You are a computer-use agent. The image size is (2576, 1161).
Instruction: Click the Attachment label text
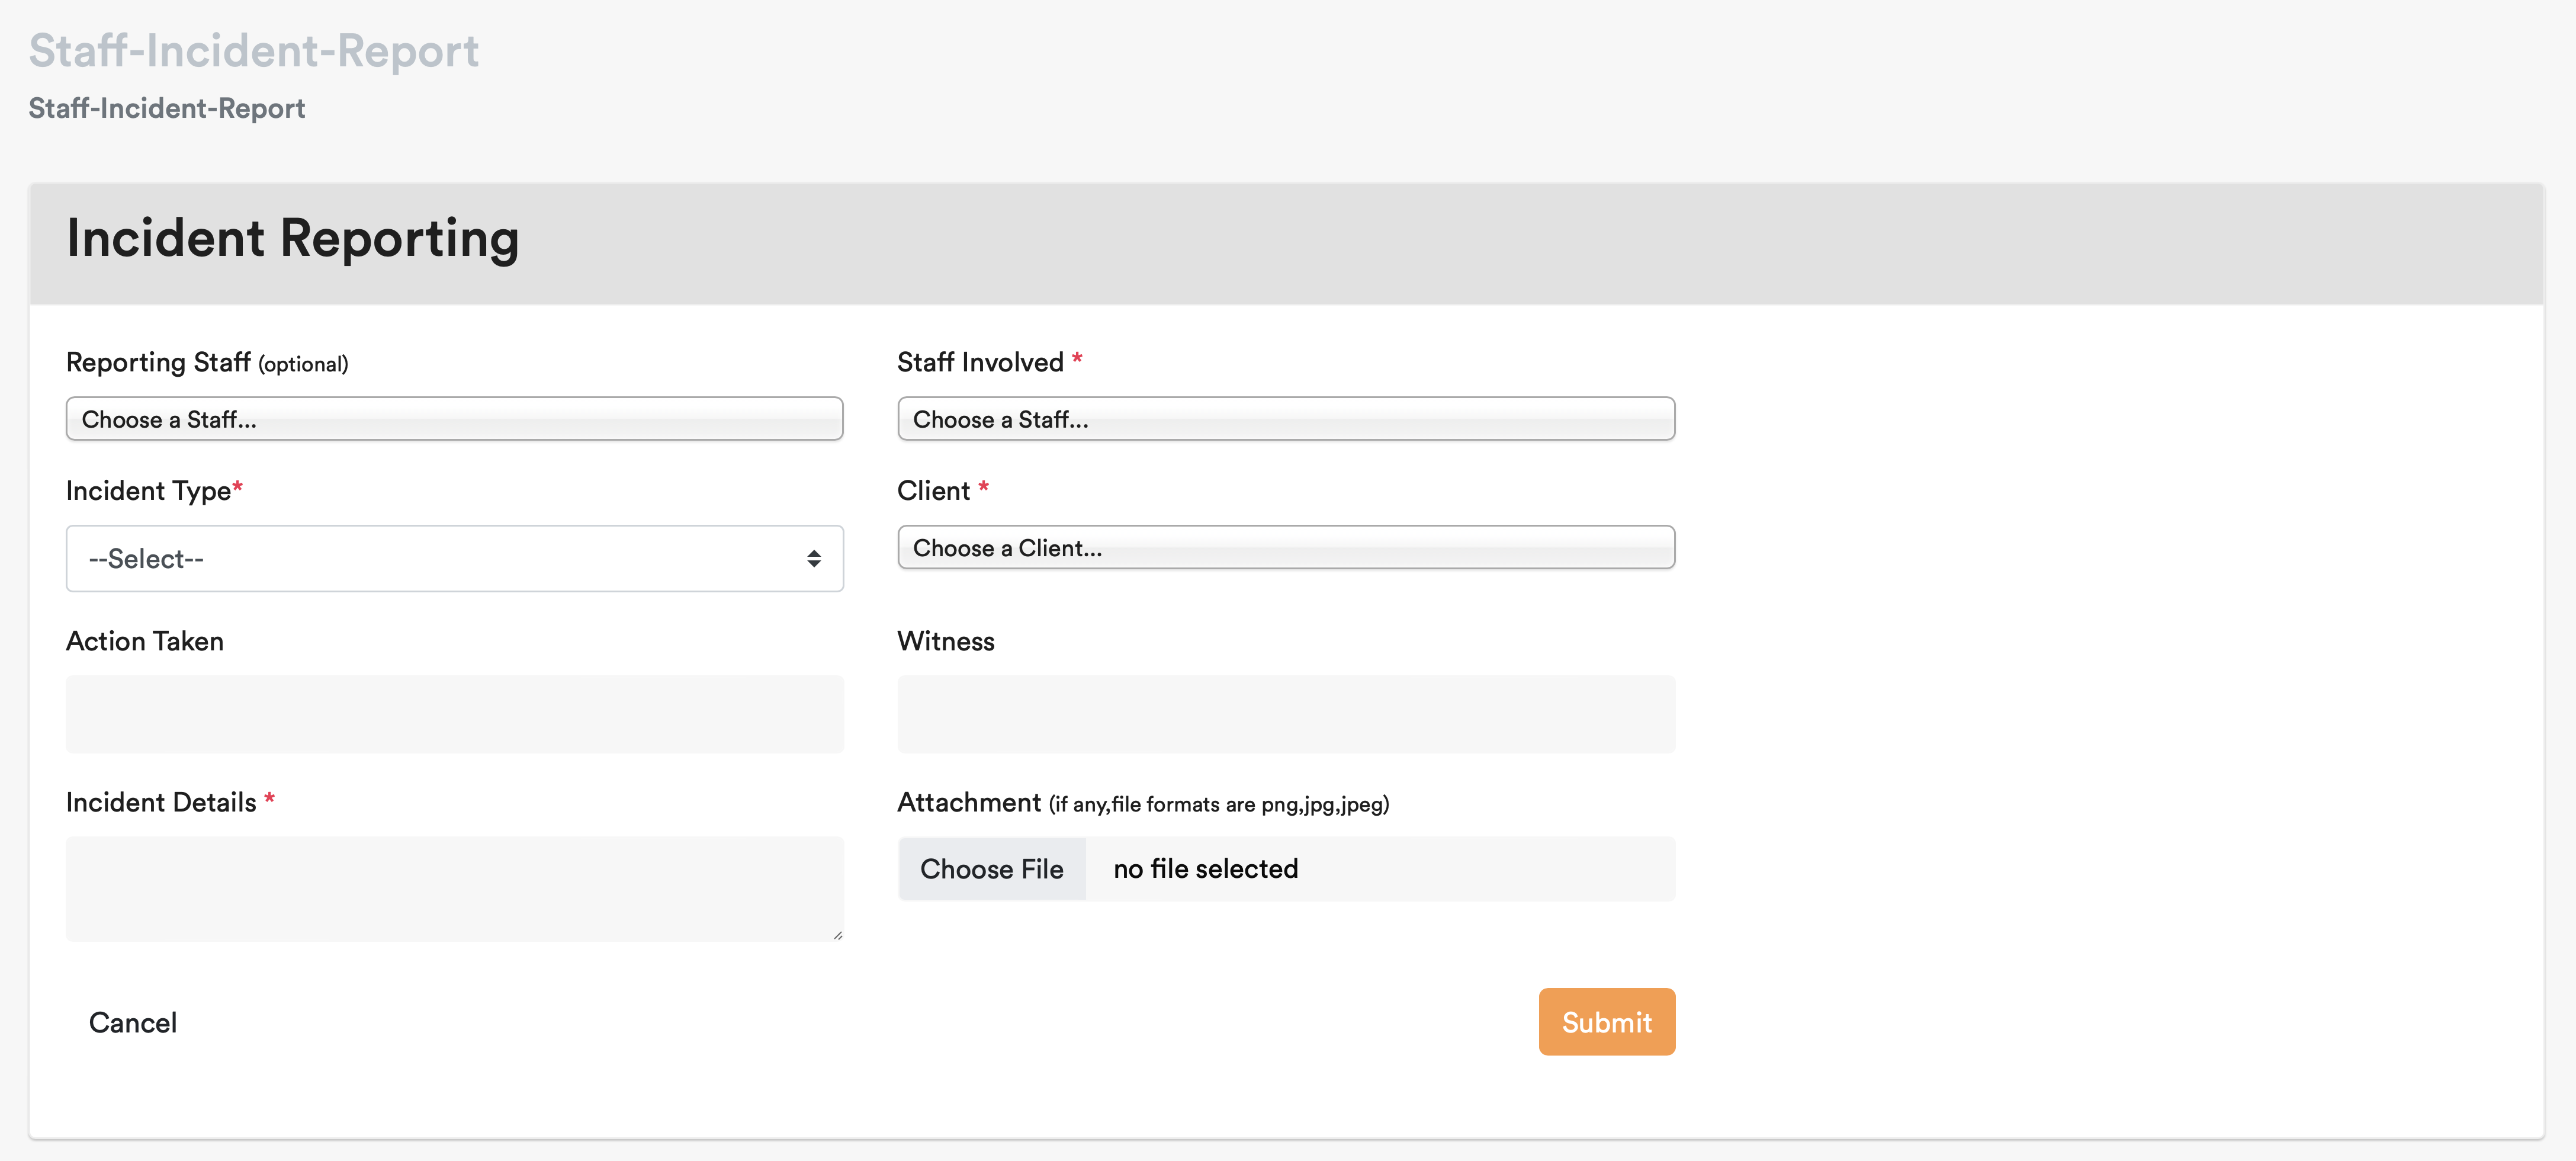coord(968,802)
